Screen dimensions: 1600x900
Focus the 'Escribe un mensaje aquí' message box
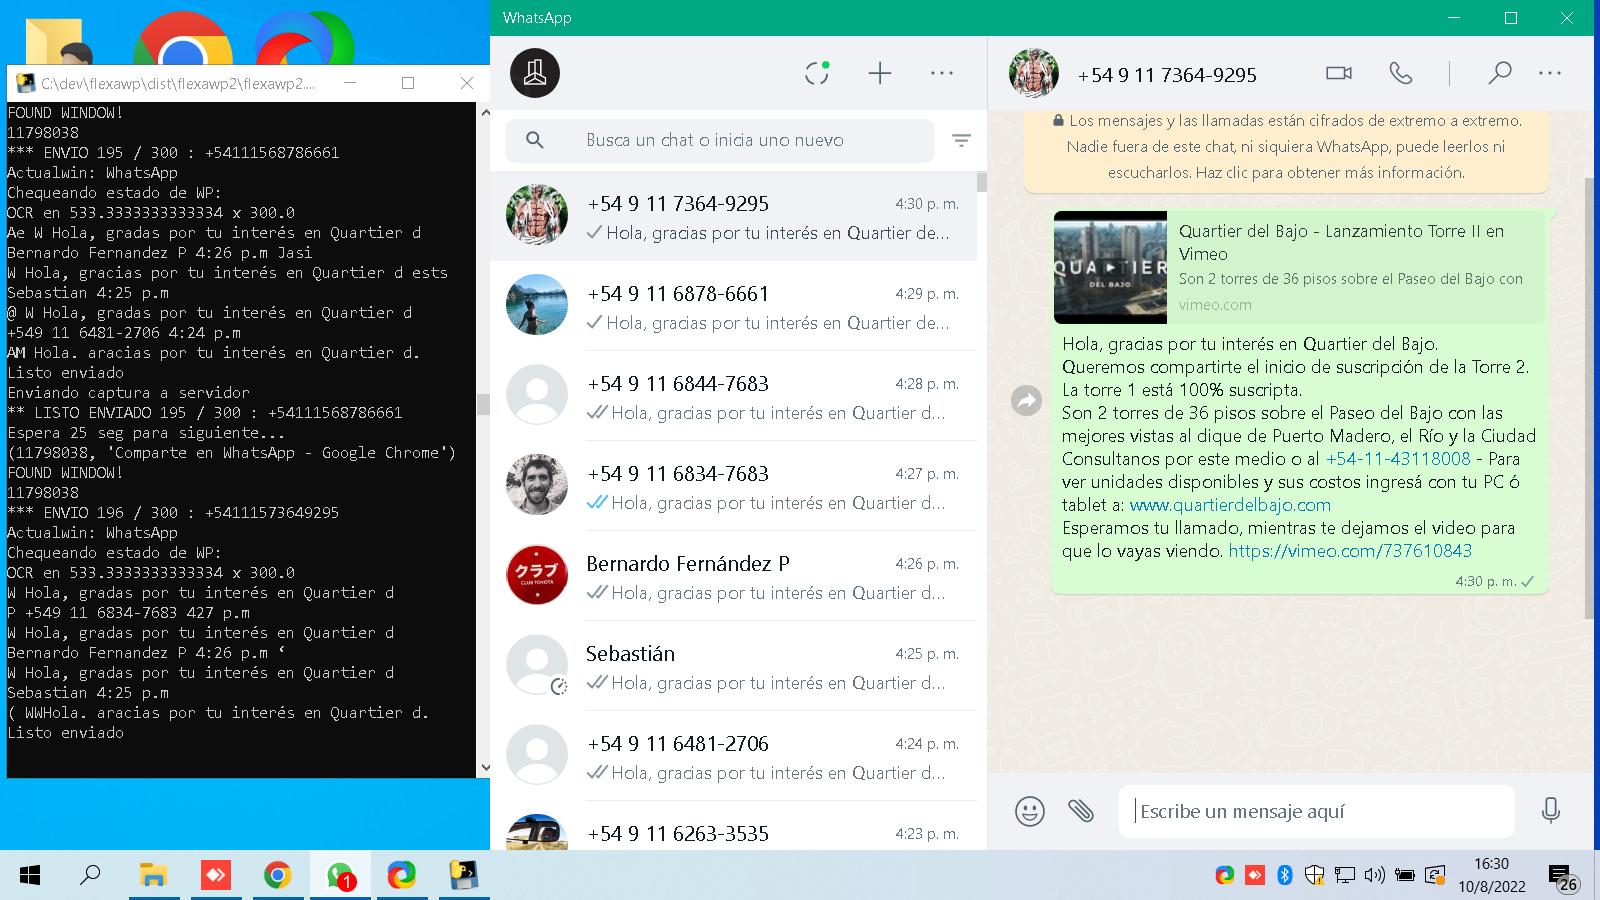click(x=1316, y=811)
